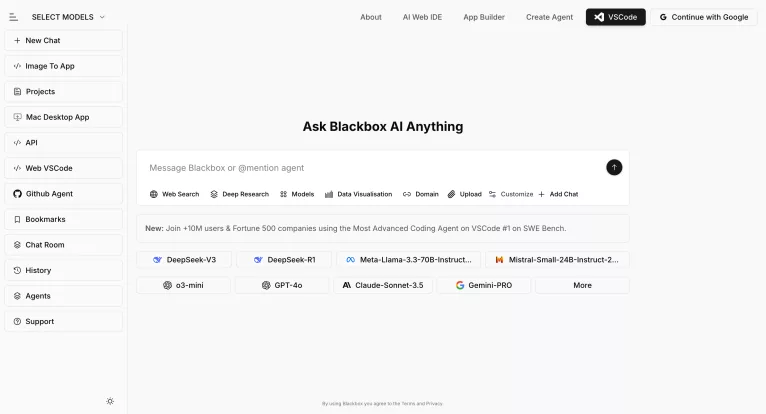Open Create Agent link
766x414 pixels.
(549, 17)
